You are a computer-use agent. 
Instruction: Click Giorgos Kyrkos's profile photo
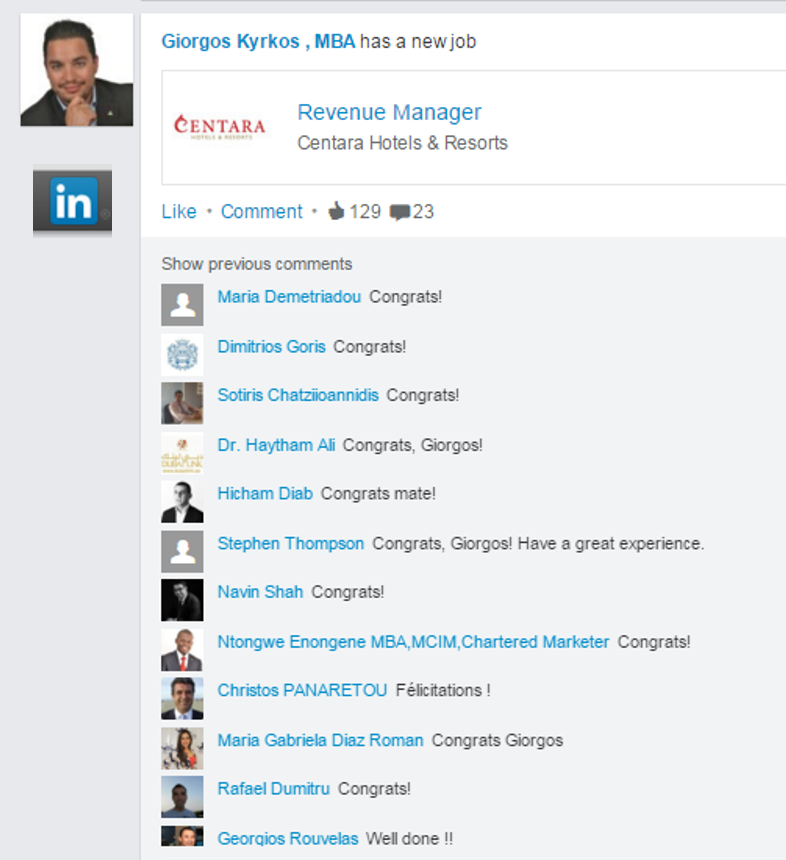pyautogui.click(x=77, y=70)
